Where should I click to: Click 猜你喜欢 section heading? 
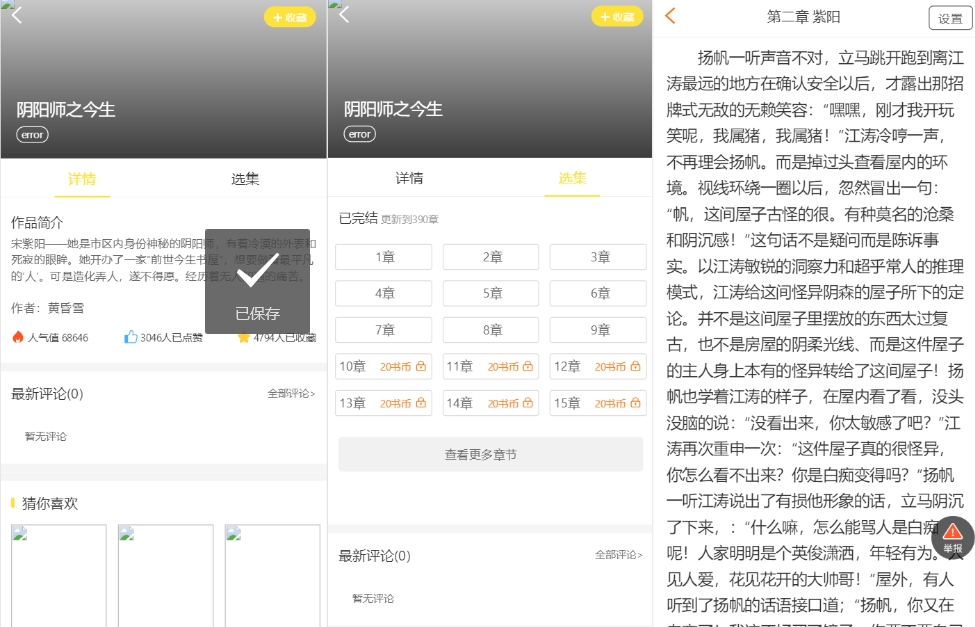50,503
